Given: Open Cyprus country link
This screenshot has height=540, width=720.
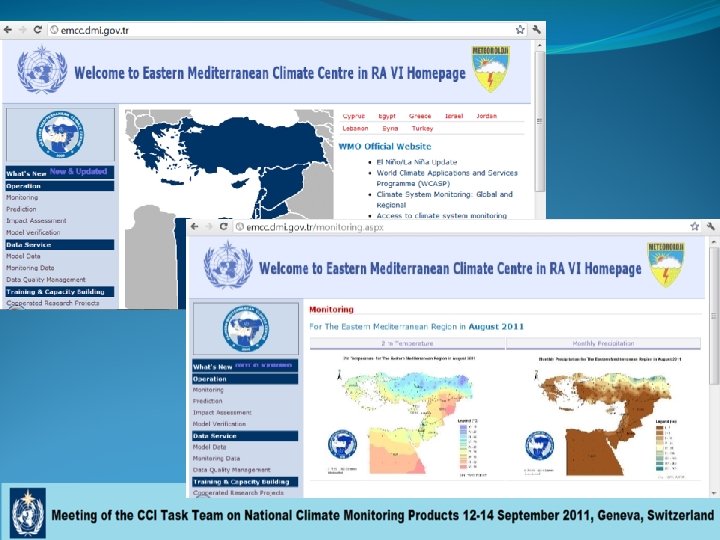Looking at the screenshot, I should pyautogui.click(x=354, y=116).
